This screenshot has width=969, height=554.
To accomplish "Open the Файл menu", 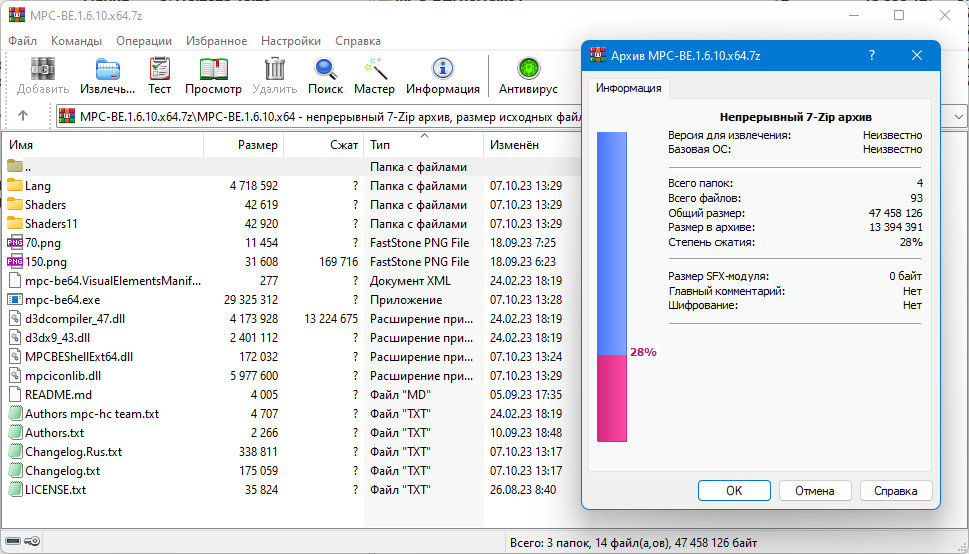I will 22,41.
